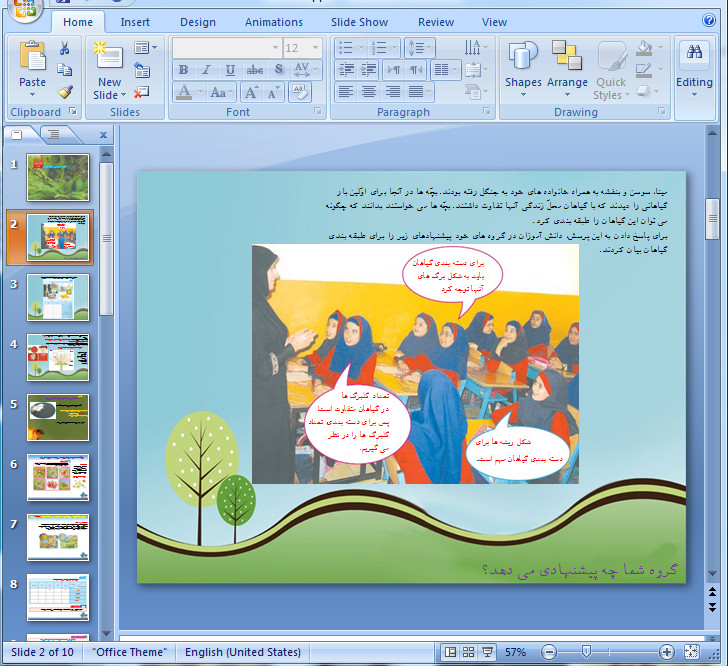Screen dimensions: 728x666
Task: Click the English (United States) language button
Action: click(x=243, y=652)
